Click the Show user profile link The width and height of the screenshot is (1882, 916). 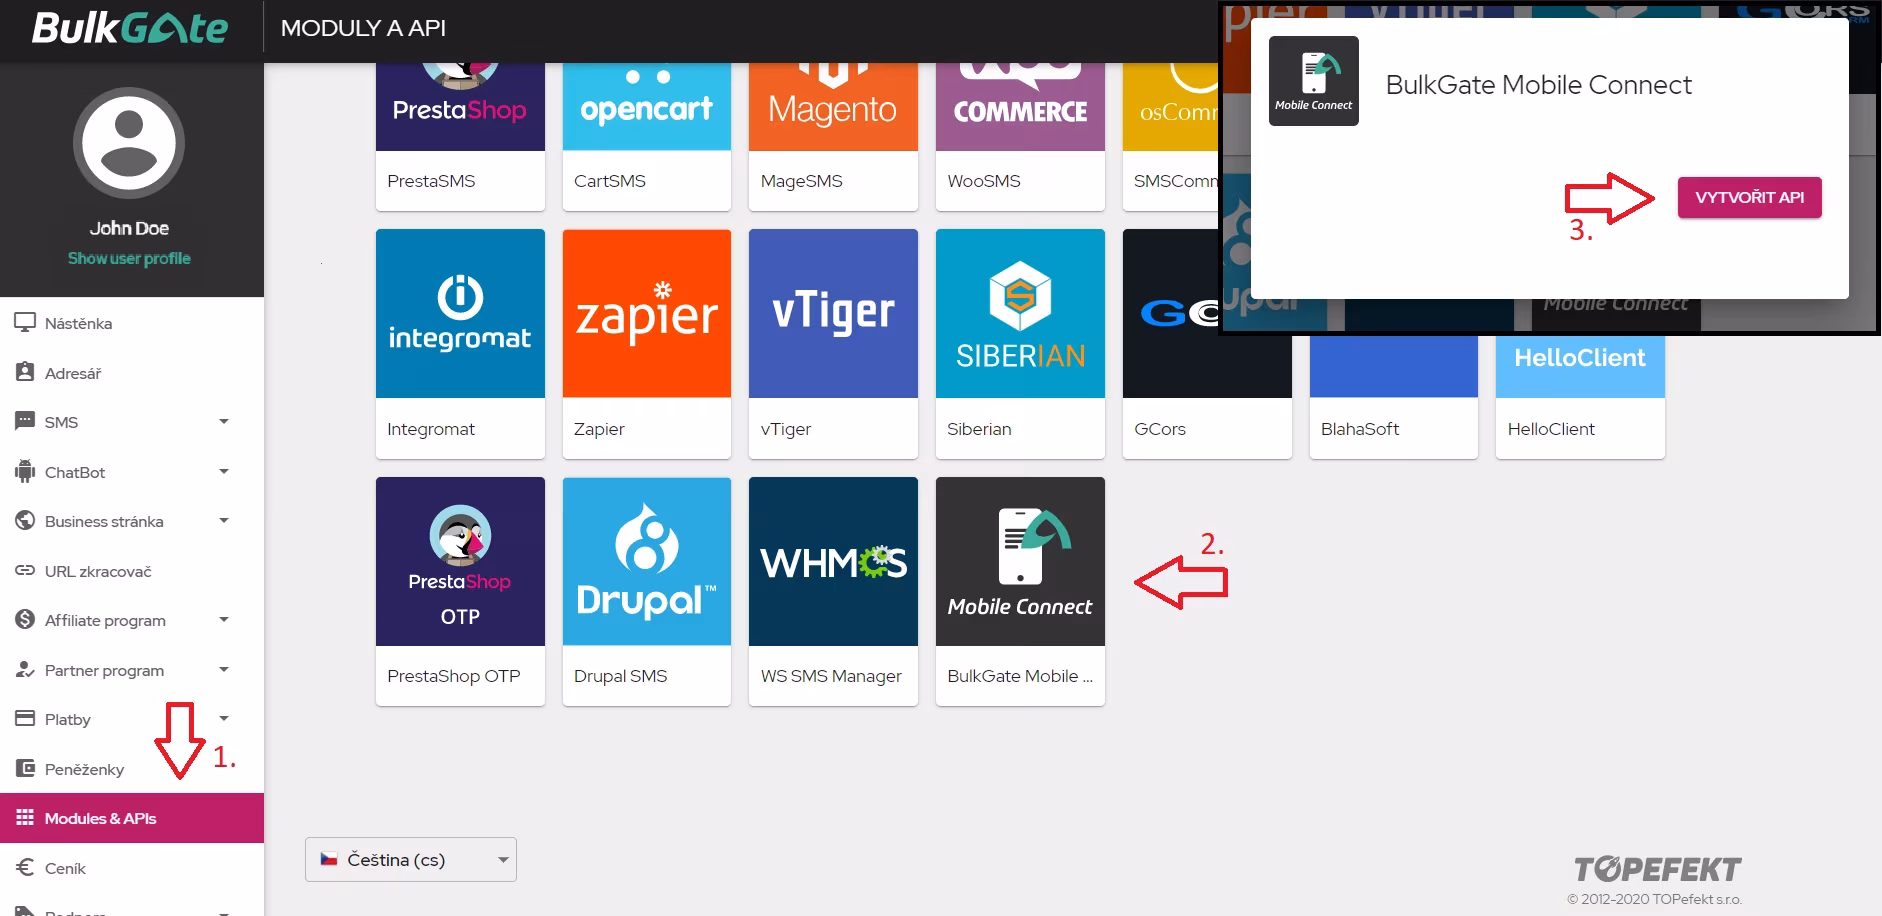(x=129, y=258)
